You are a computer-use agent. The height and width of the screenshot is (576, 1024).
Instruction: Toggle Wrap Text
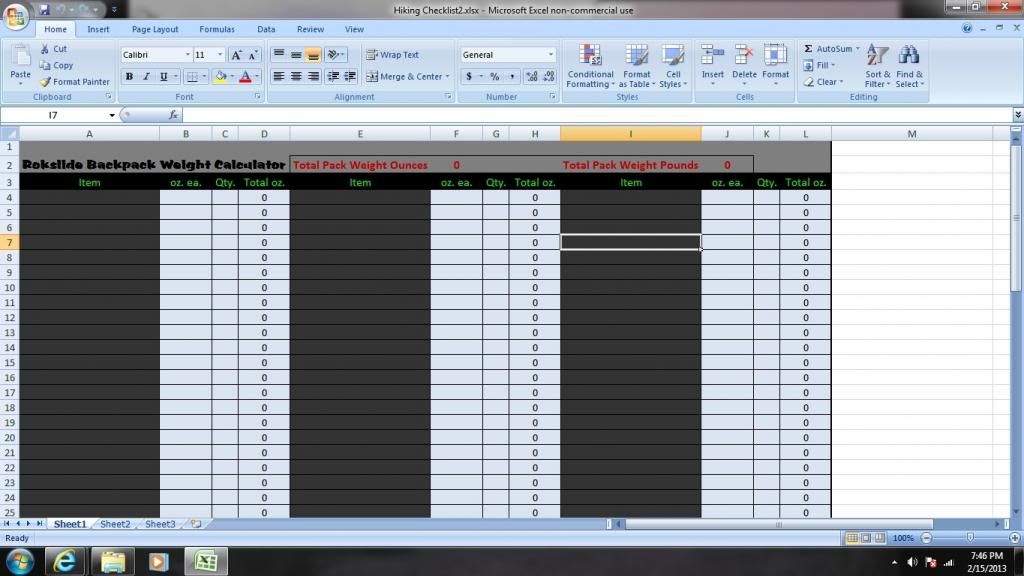[x=392, y=55]
